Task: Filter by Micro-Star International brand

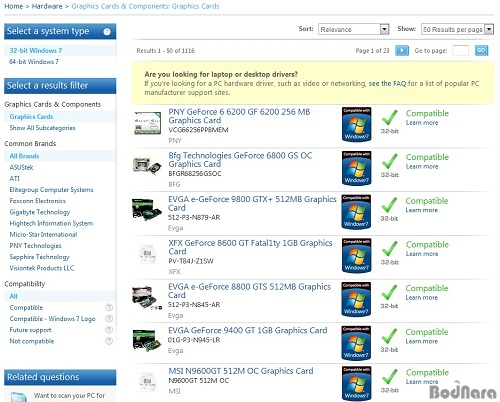Action: point(43,234)
